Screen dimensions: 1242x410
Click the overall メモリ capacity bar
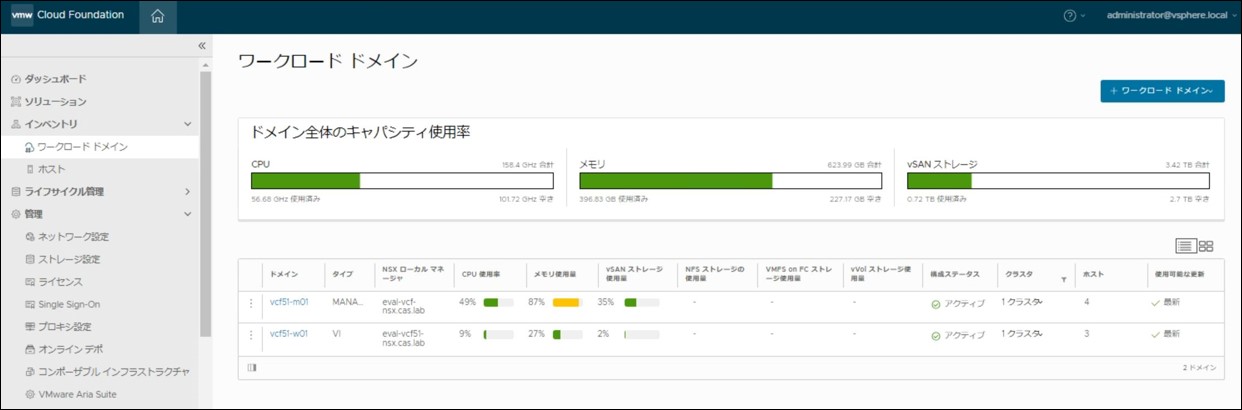730,181
